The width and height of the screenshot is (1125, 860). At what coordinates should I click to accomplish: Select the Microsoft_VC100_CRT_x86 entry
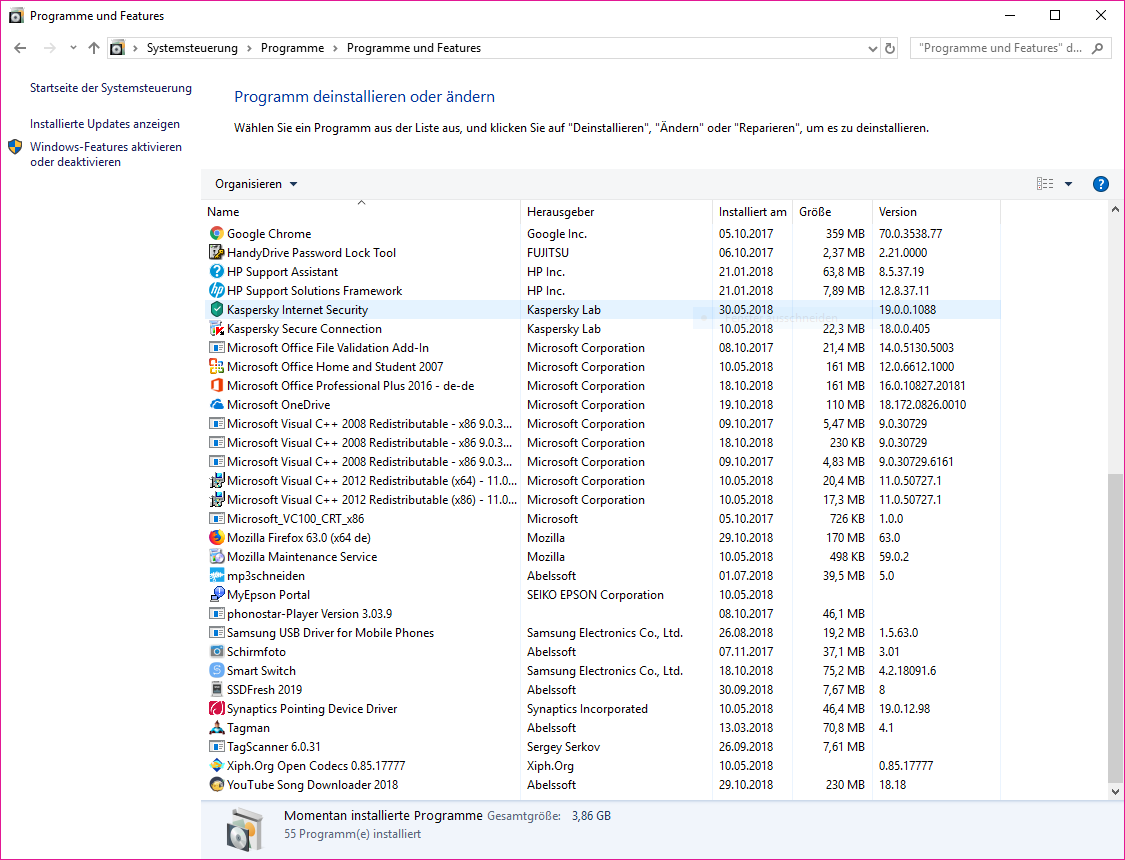[x=601, y=519]
